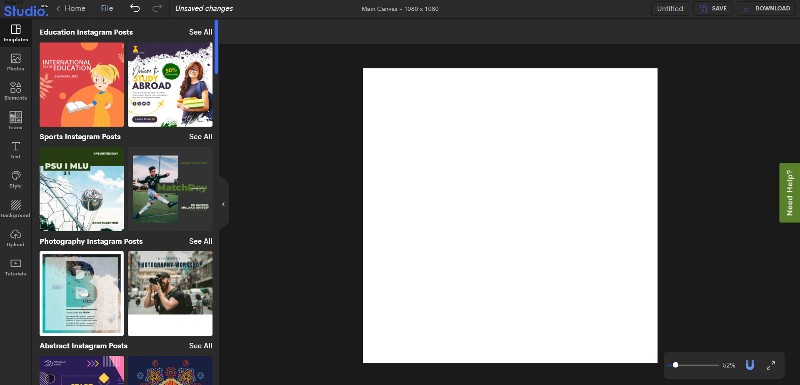Toggle the snap magnet icon
Image resolution: width=800 pixels, height=385 pixels.
point(749,365)
